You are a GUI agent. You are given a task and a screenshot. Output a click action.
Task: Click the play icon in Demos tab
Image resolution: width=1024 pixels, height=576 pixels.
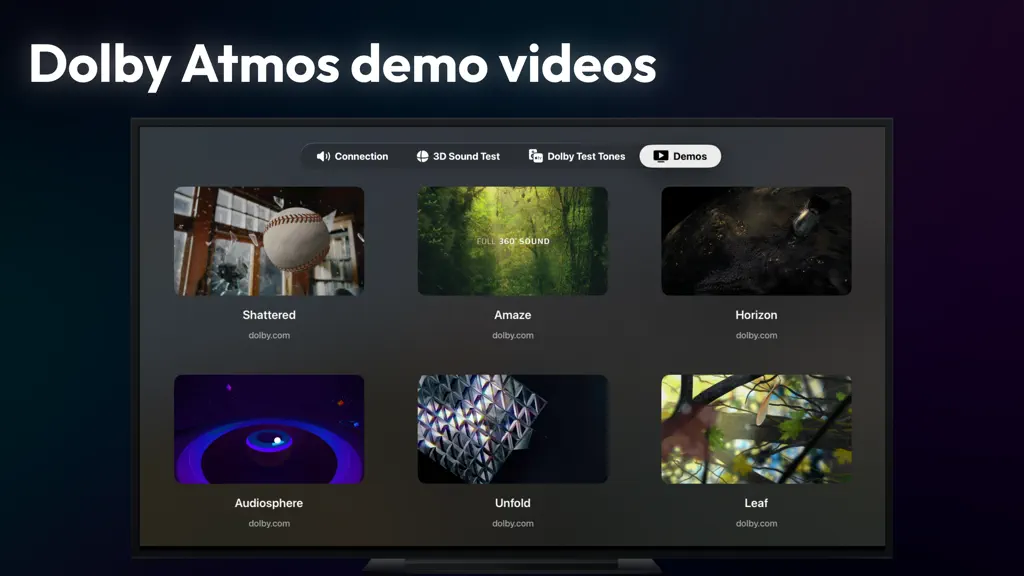point(660,156)
